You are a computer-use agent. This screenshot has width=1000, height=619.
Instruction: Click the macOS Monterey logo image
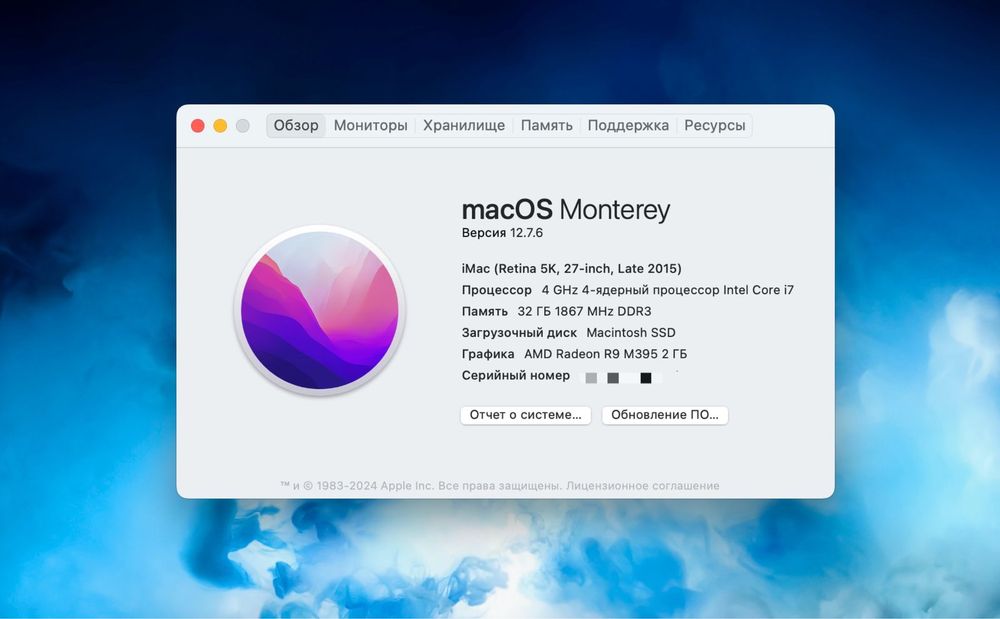point(320,310)
